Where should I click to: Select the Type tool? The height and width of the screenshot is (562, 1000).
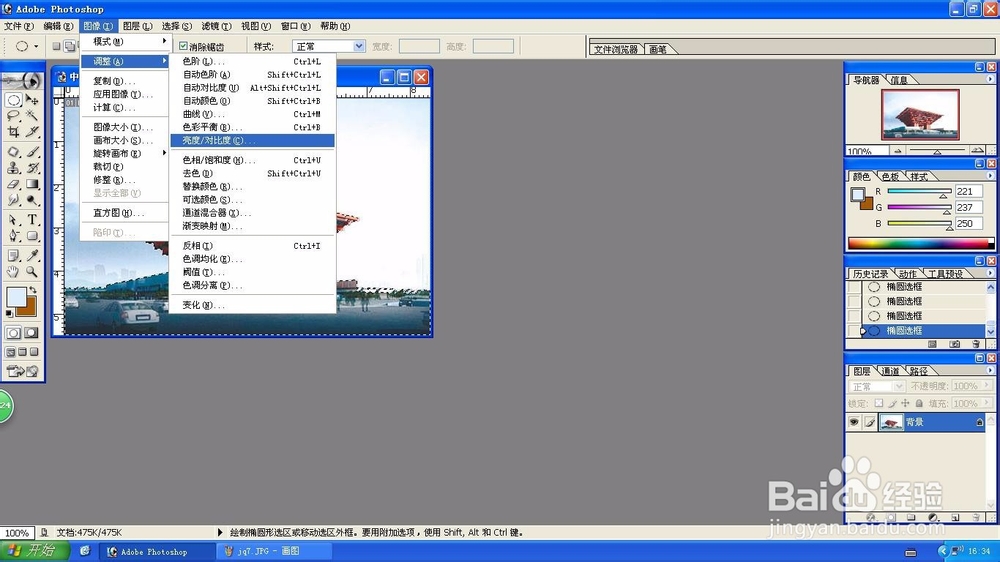32,219
